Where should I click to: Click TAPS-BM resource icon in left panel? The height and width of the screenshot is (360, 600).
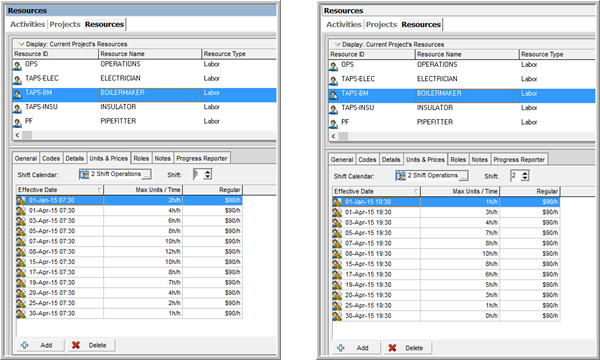coord(17,94)
